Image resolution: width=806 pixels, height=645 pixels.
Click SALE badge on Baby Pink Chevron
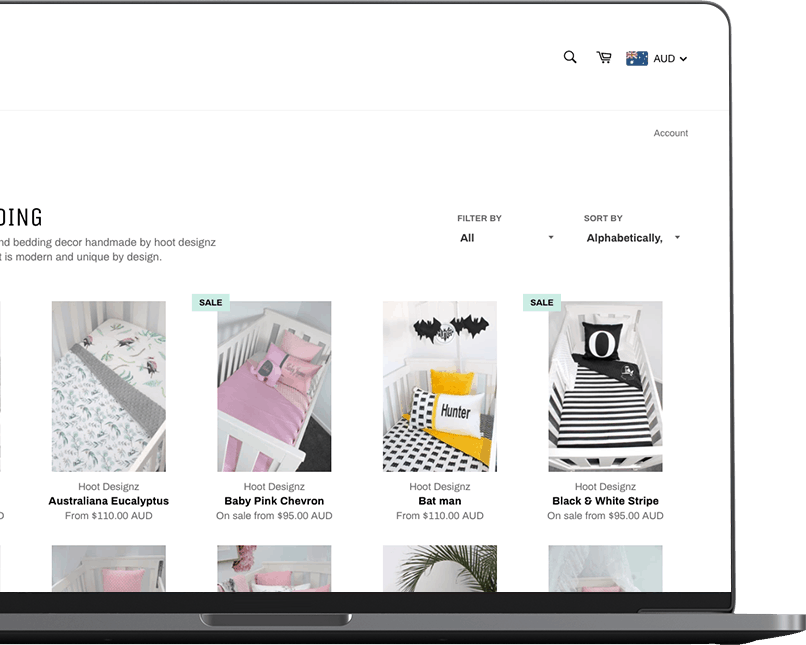pyautogui.click(x=211, y=303)
